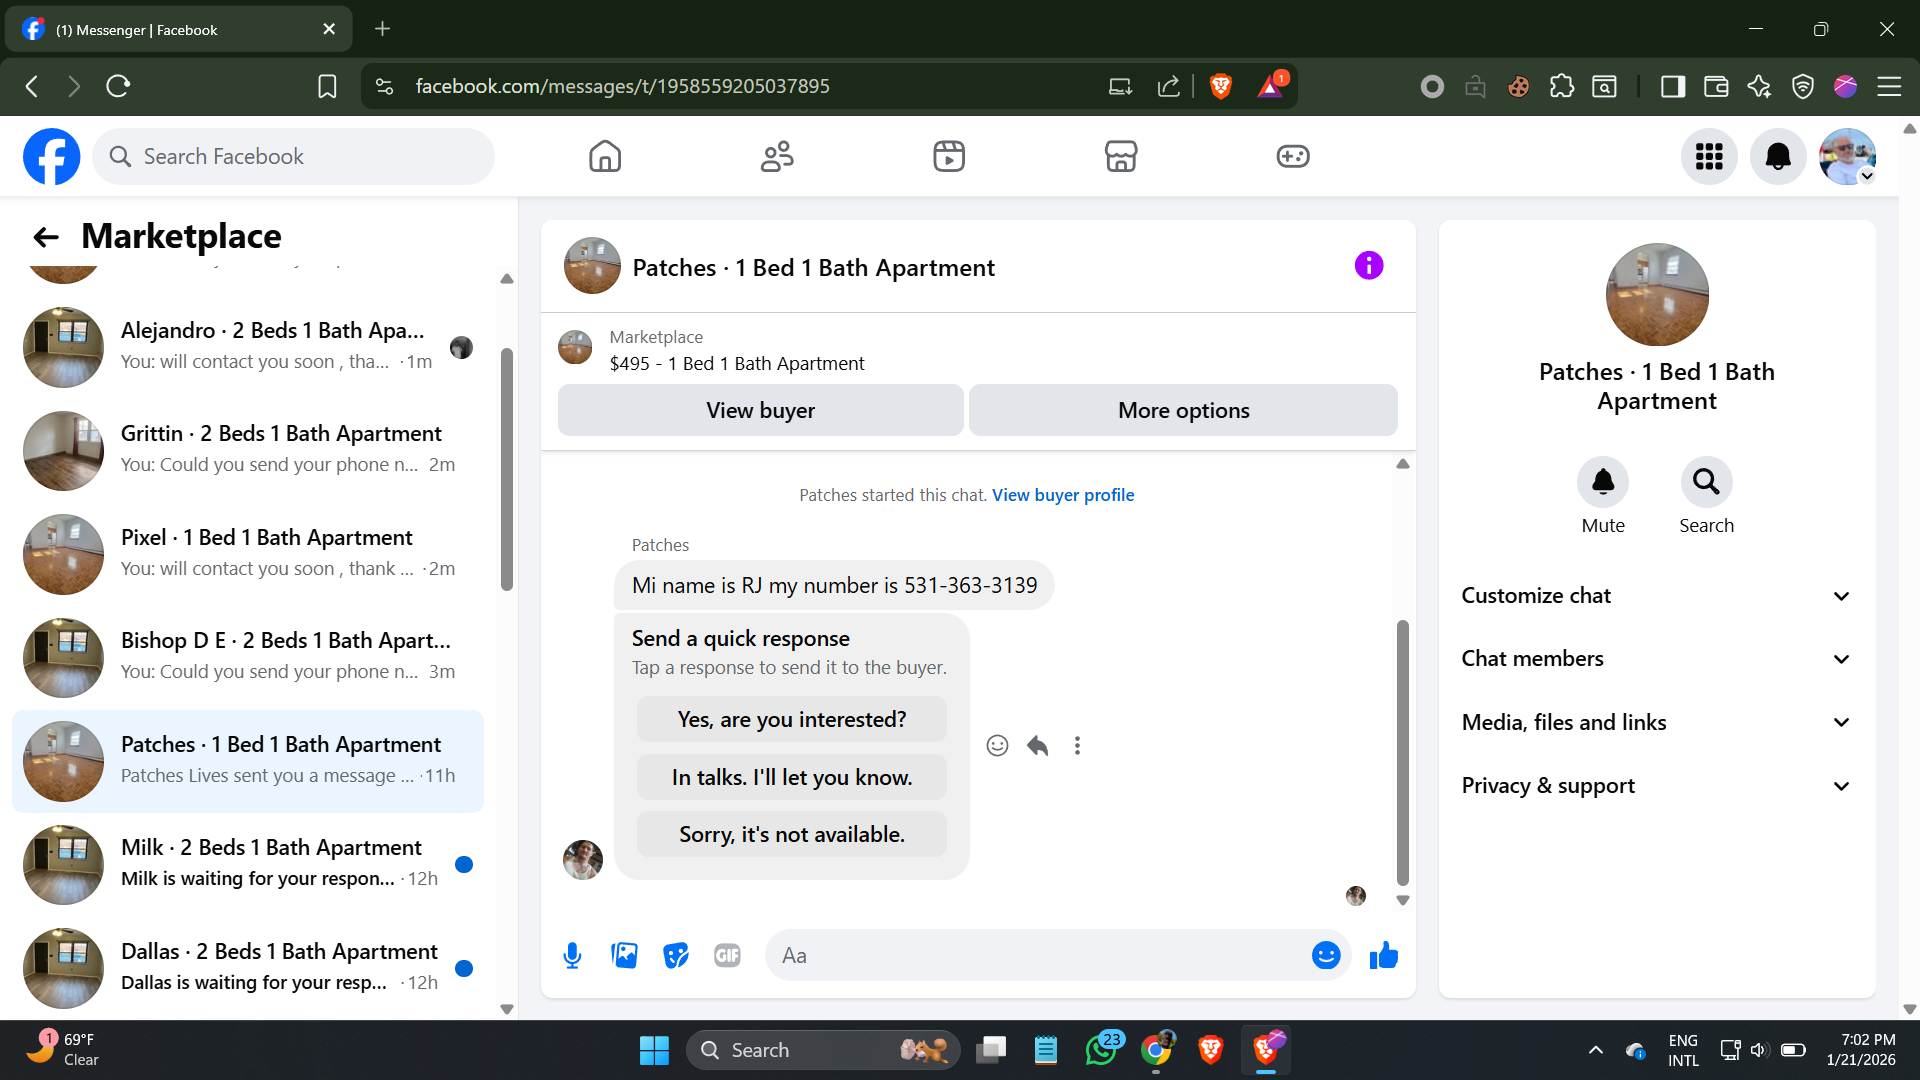Mute this Patches conversation

[x=1603, y=483]
